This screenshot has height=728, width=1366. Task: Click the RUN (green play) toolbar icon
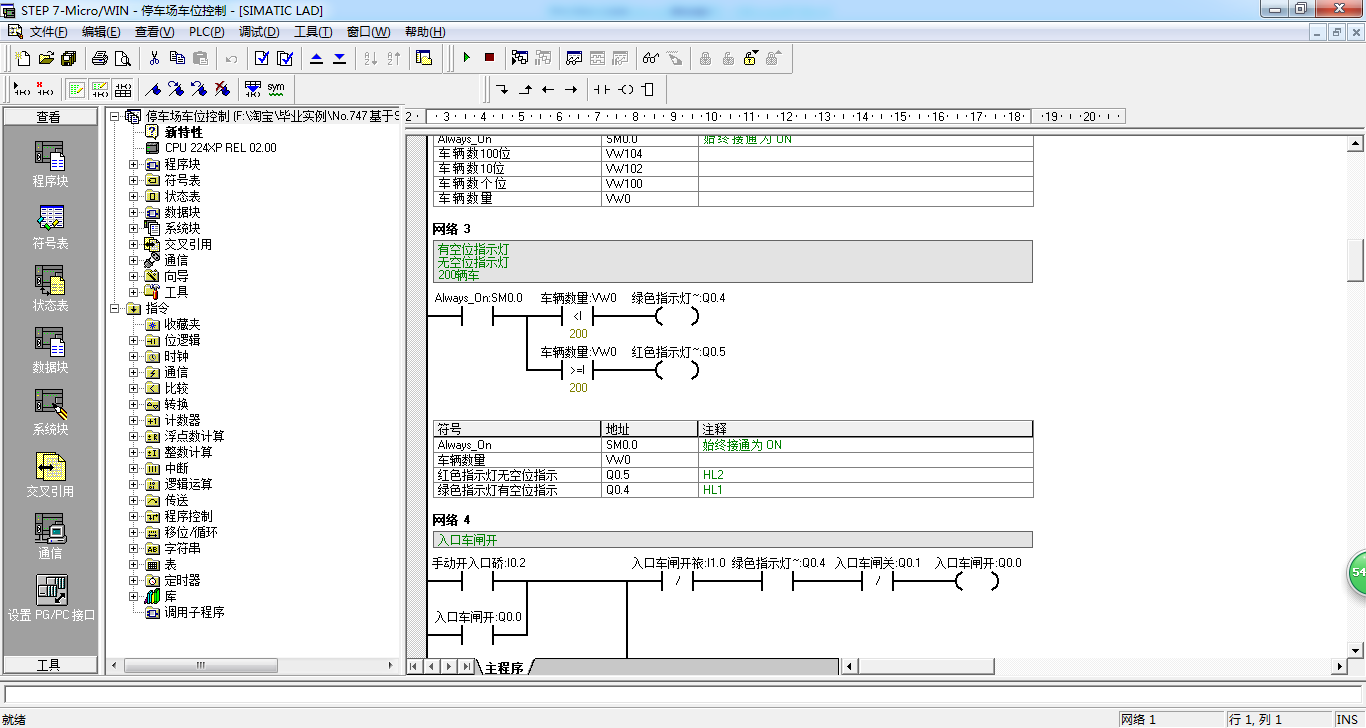click(x=466, y=58)
